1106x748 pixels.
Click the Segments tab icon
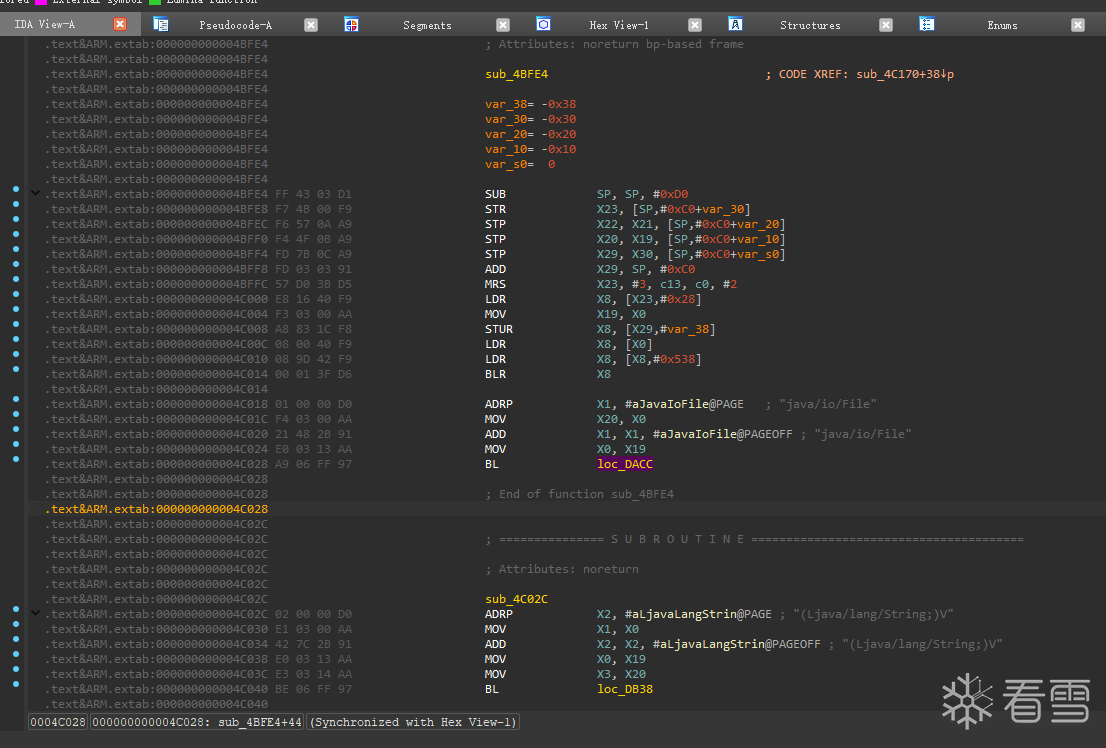point(351,25)
